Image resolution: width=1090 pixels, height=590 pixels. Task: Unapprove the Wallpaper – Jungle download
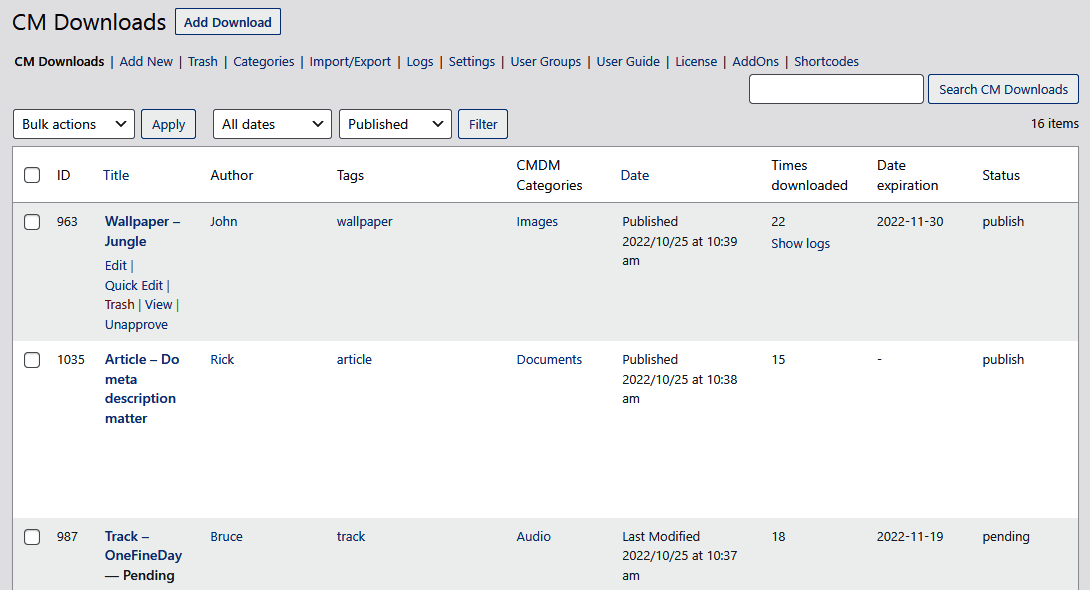click(x=136, y=325)
